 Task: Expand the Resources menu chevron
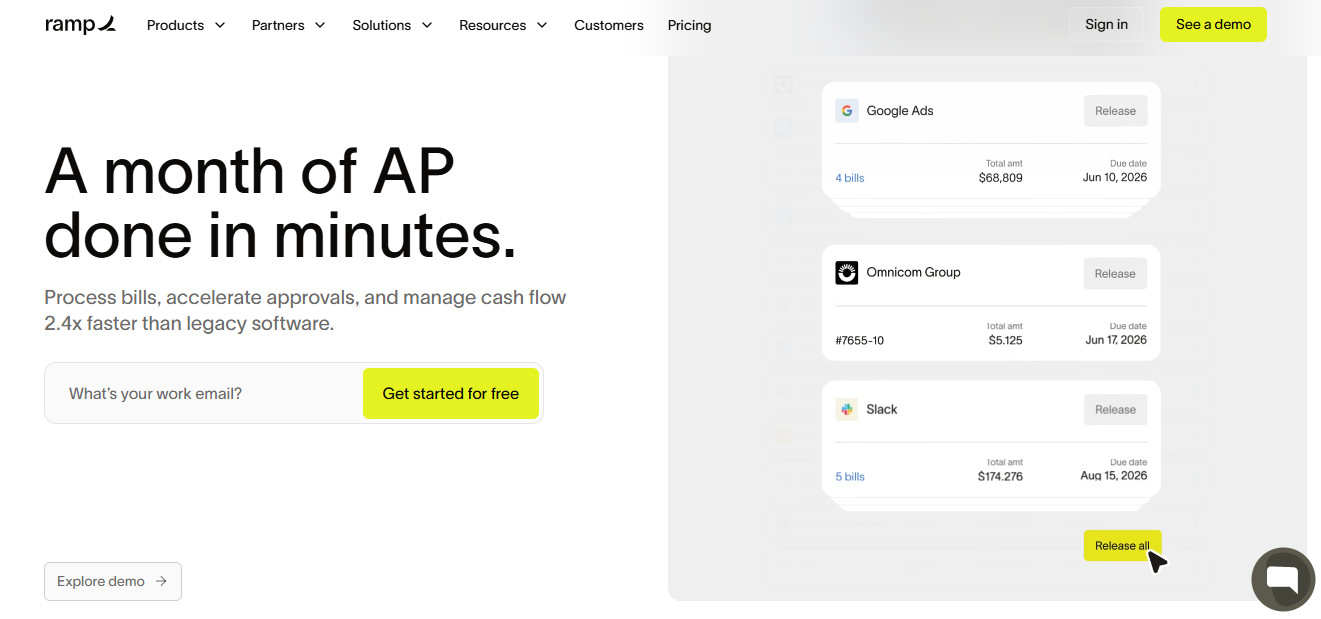[542, 25]
